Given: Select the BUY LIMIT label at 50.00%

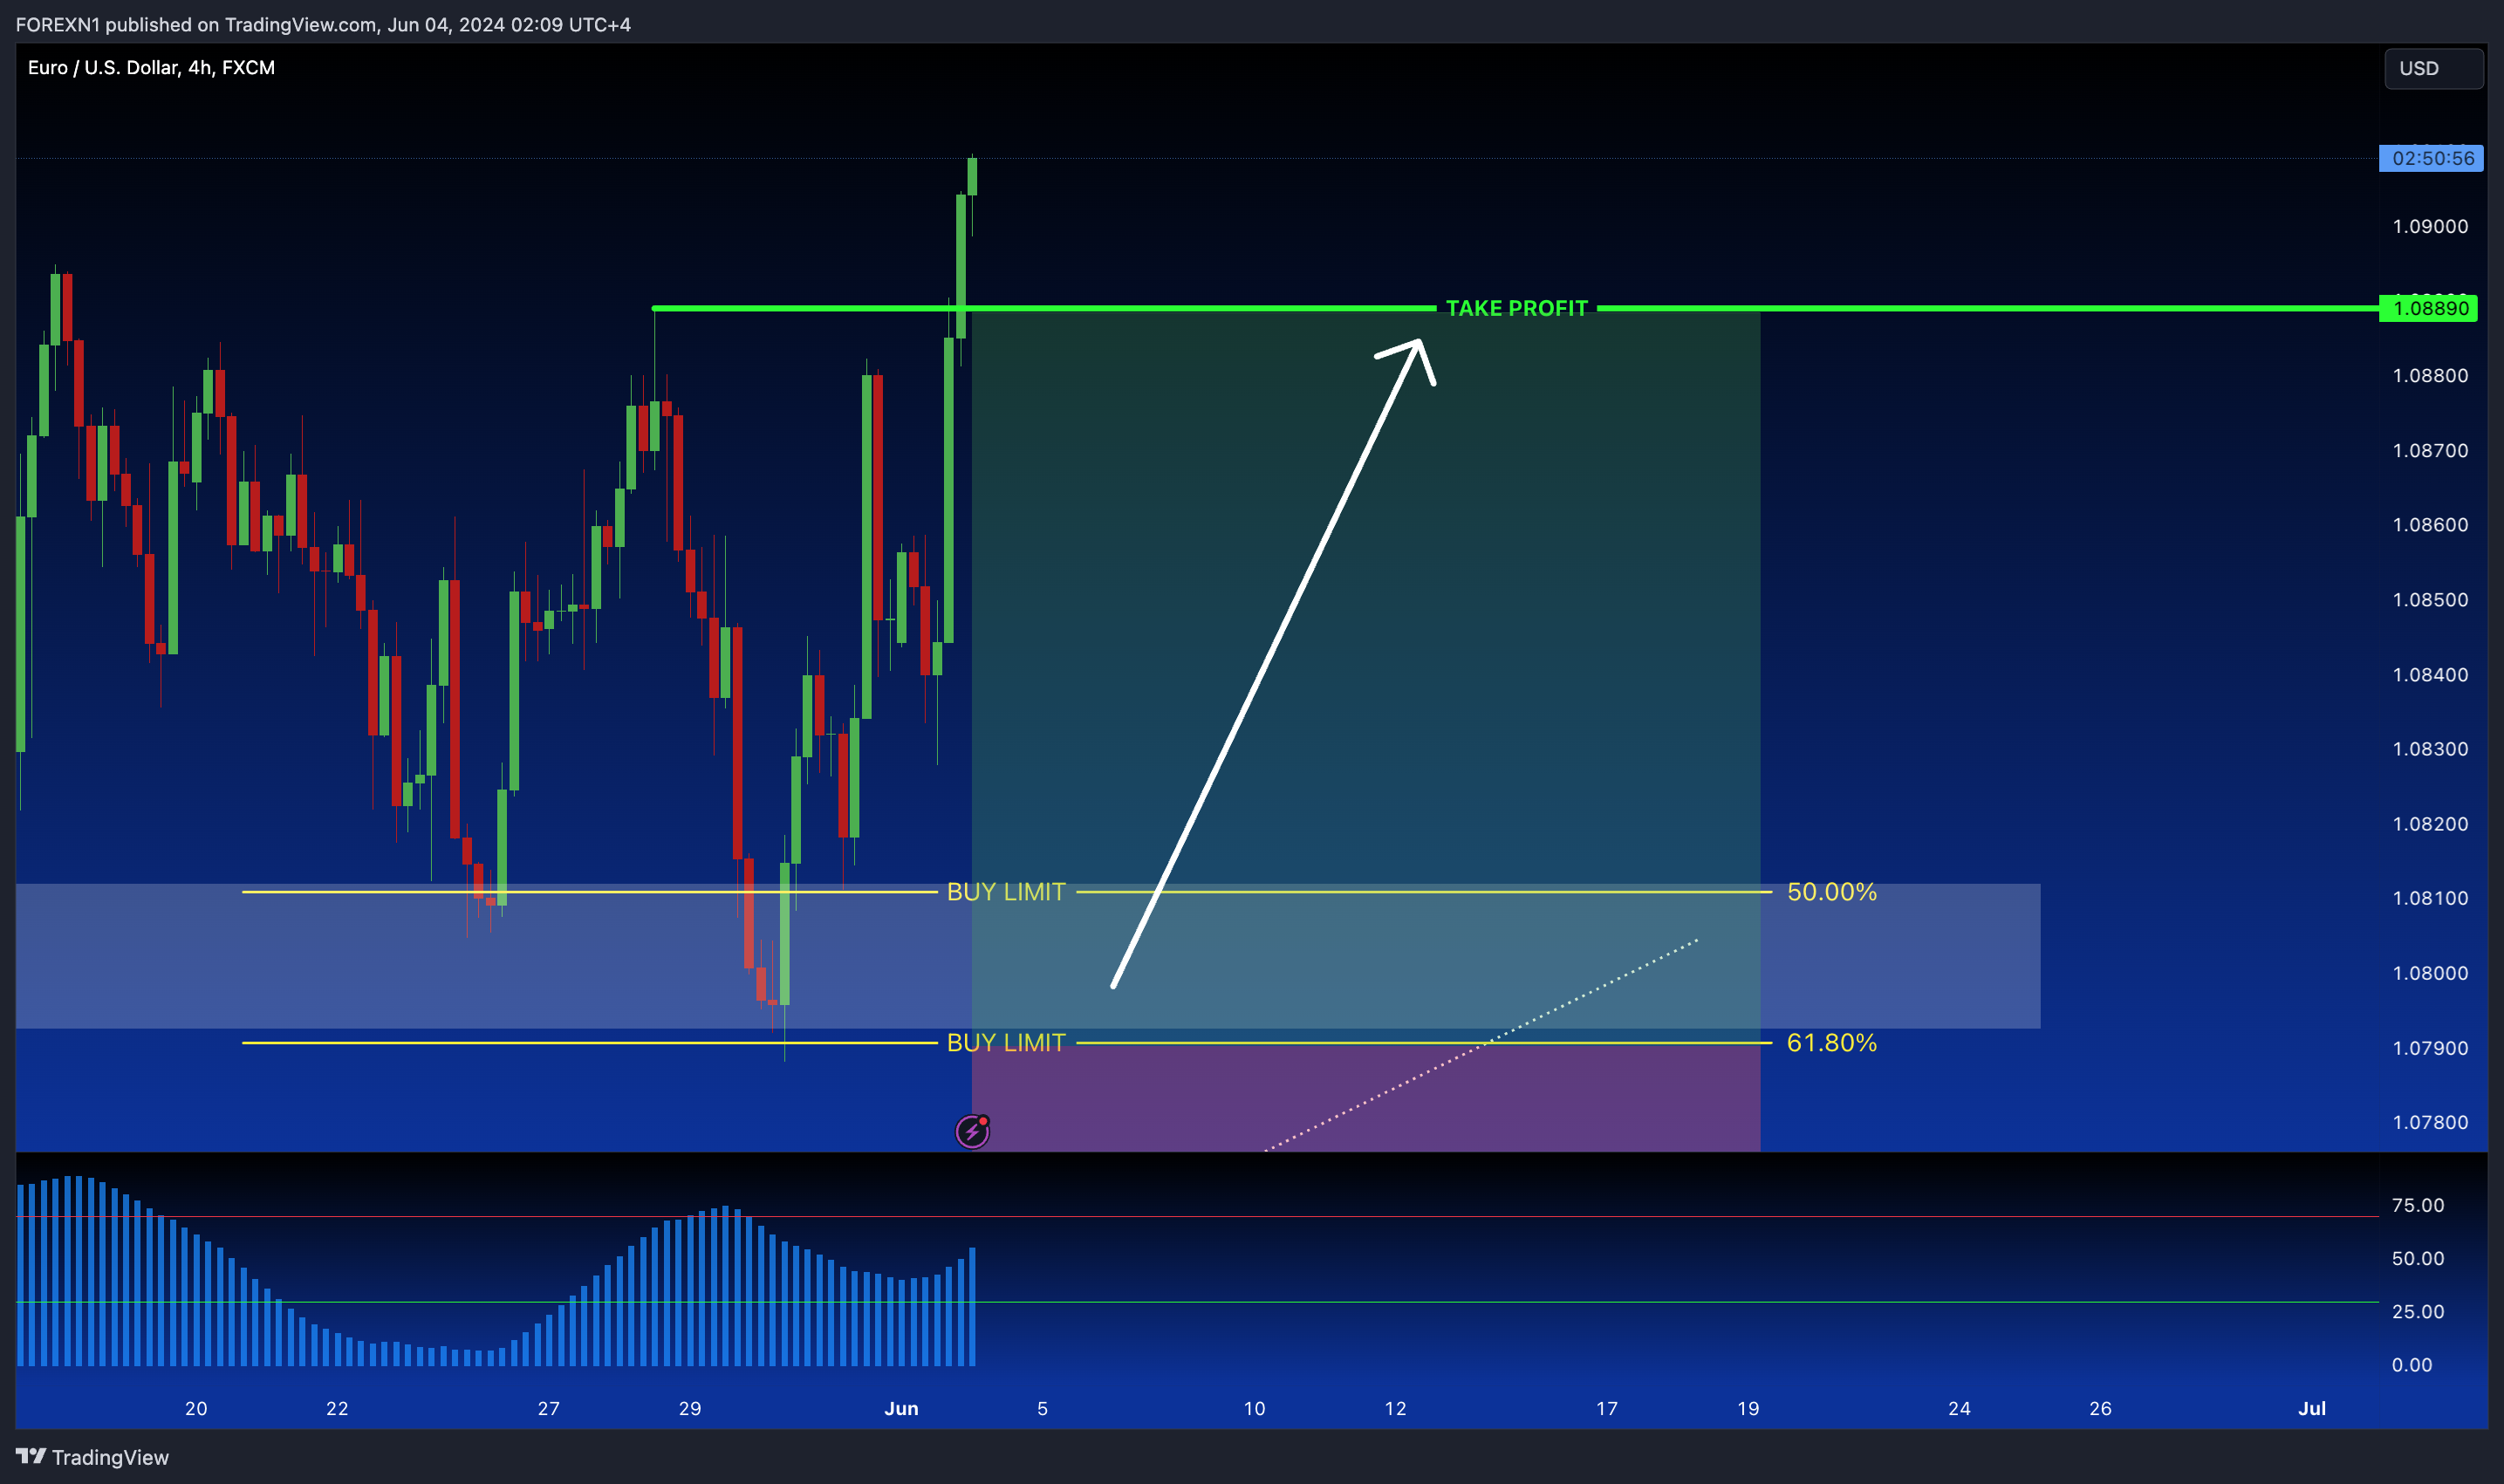Looking at the screenshot, I should [1006, 891].
